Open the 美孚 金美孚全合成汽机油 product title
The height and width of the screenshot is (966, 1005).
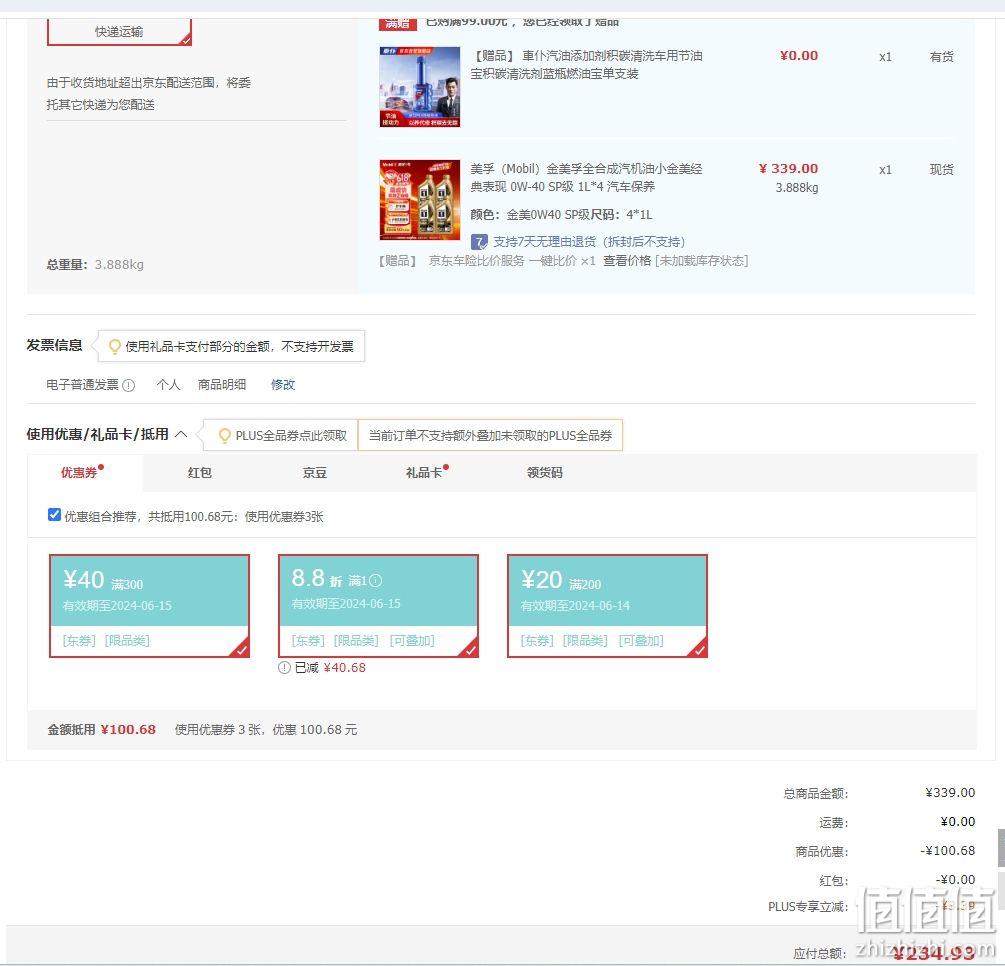pyautogui.click(x=586, y=178)
